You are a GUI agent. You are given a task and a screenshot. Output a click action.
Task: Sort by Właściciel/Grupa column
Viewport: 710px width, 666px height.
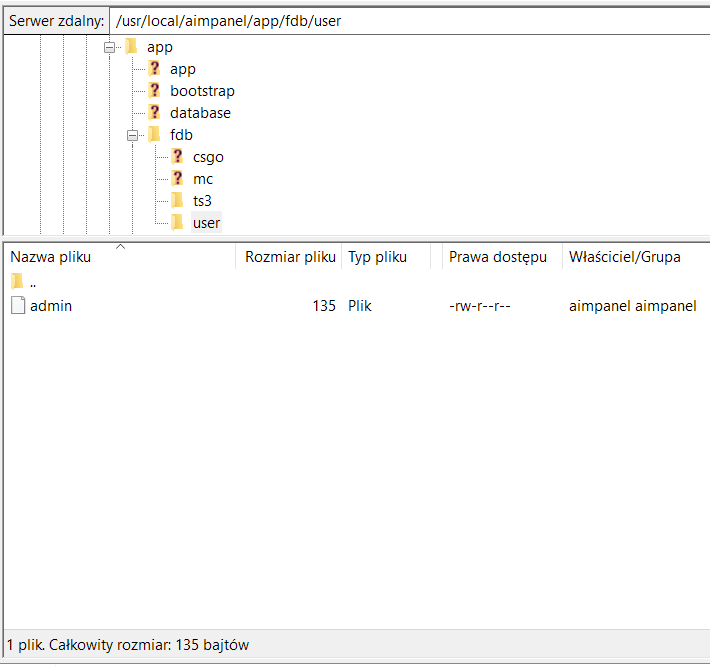click(624, 257)
